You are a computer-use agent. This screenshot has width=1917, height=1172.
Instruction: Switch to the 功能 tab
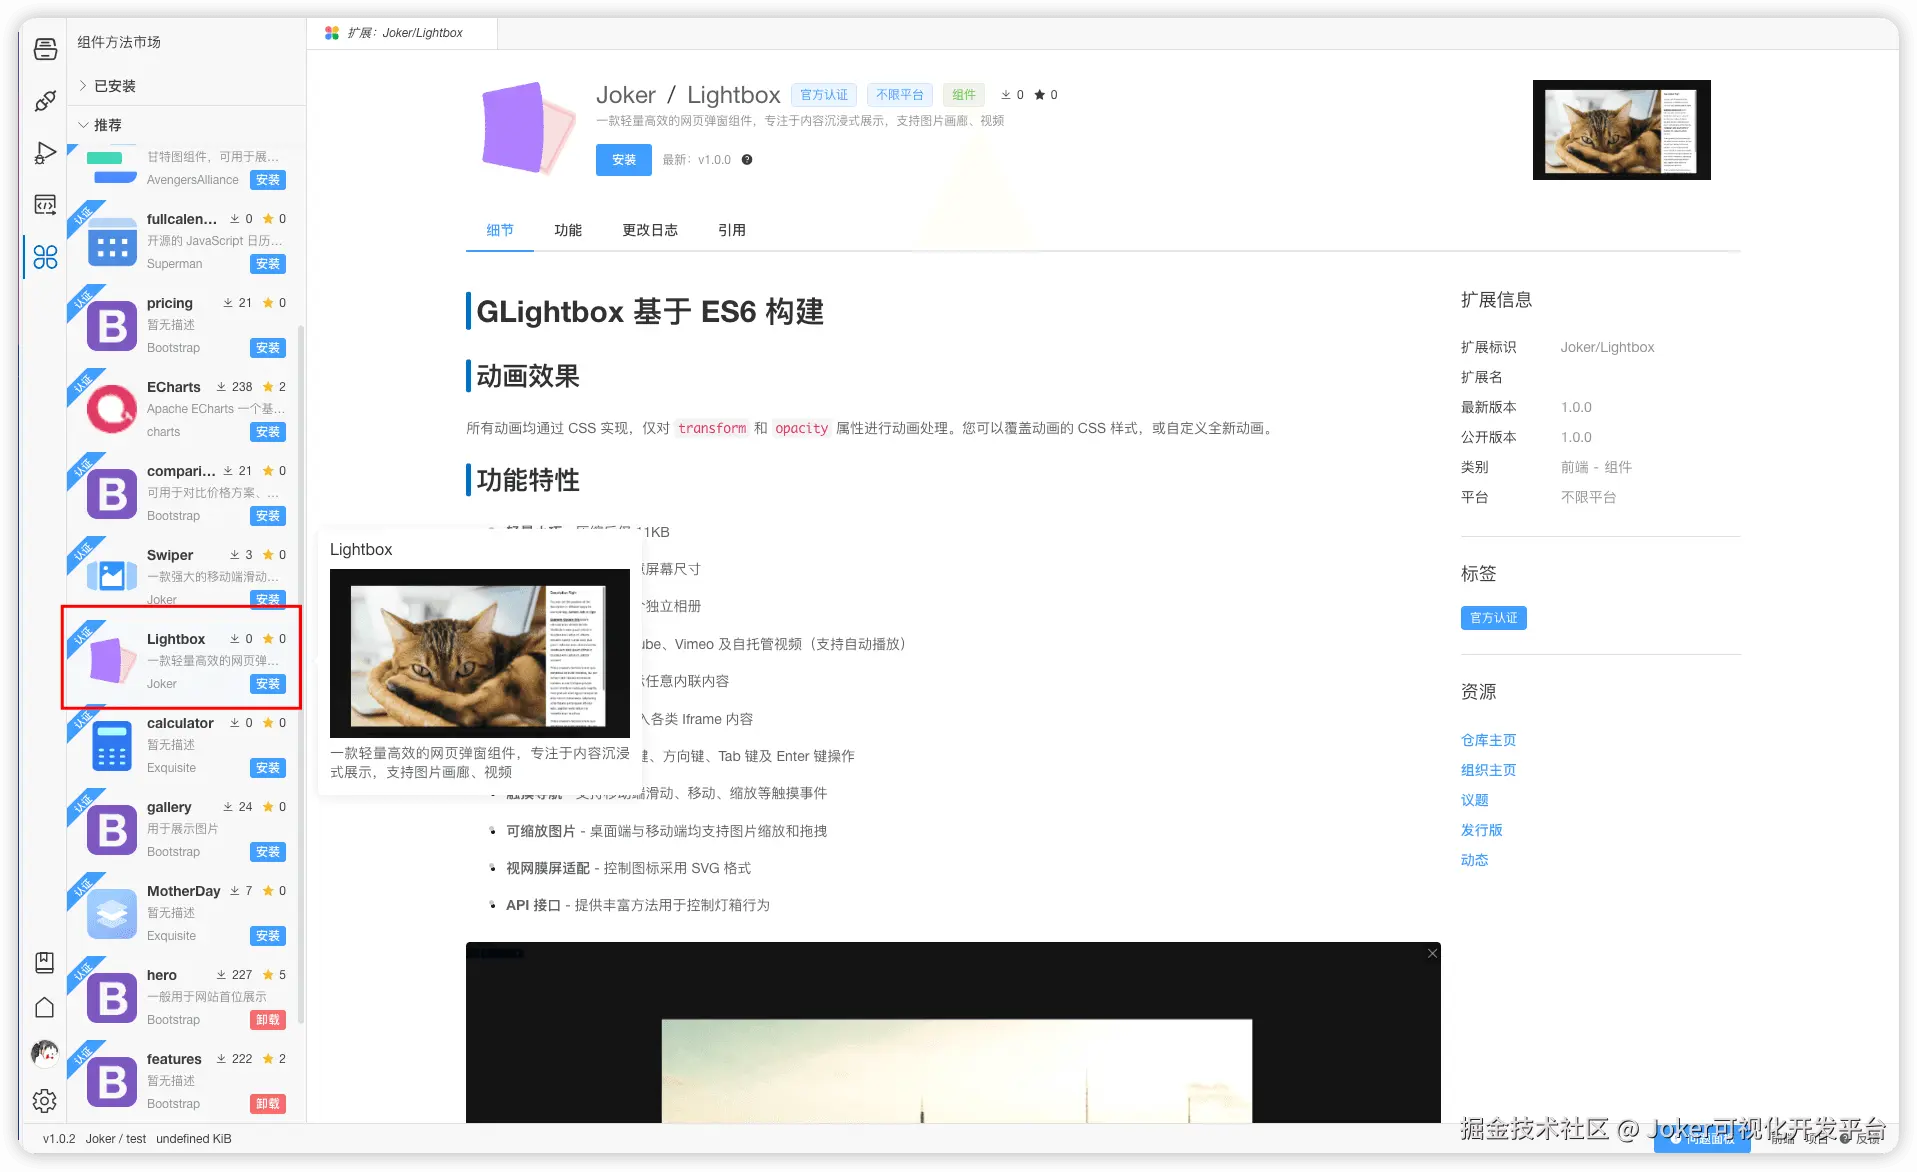569,229
